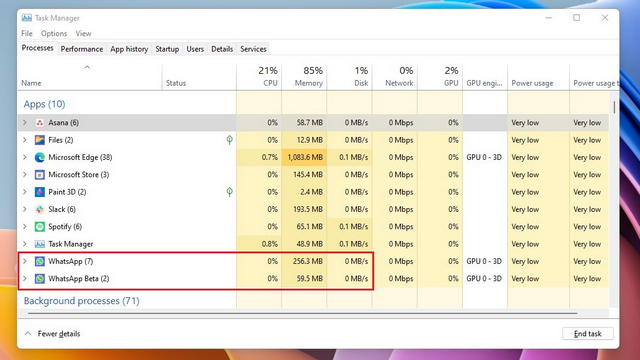The image size is (640, 360).
Task: Expand the Asana (6) process group
Action: coord(25,122)
